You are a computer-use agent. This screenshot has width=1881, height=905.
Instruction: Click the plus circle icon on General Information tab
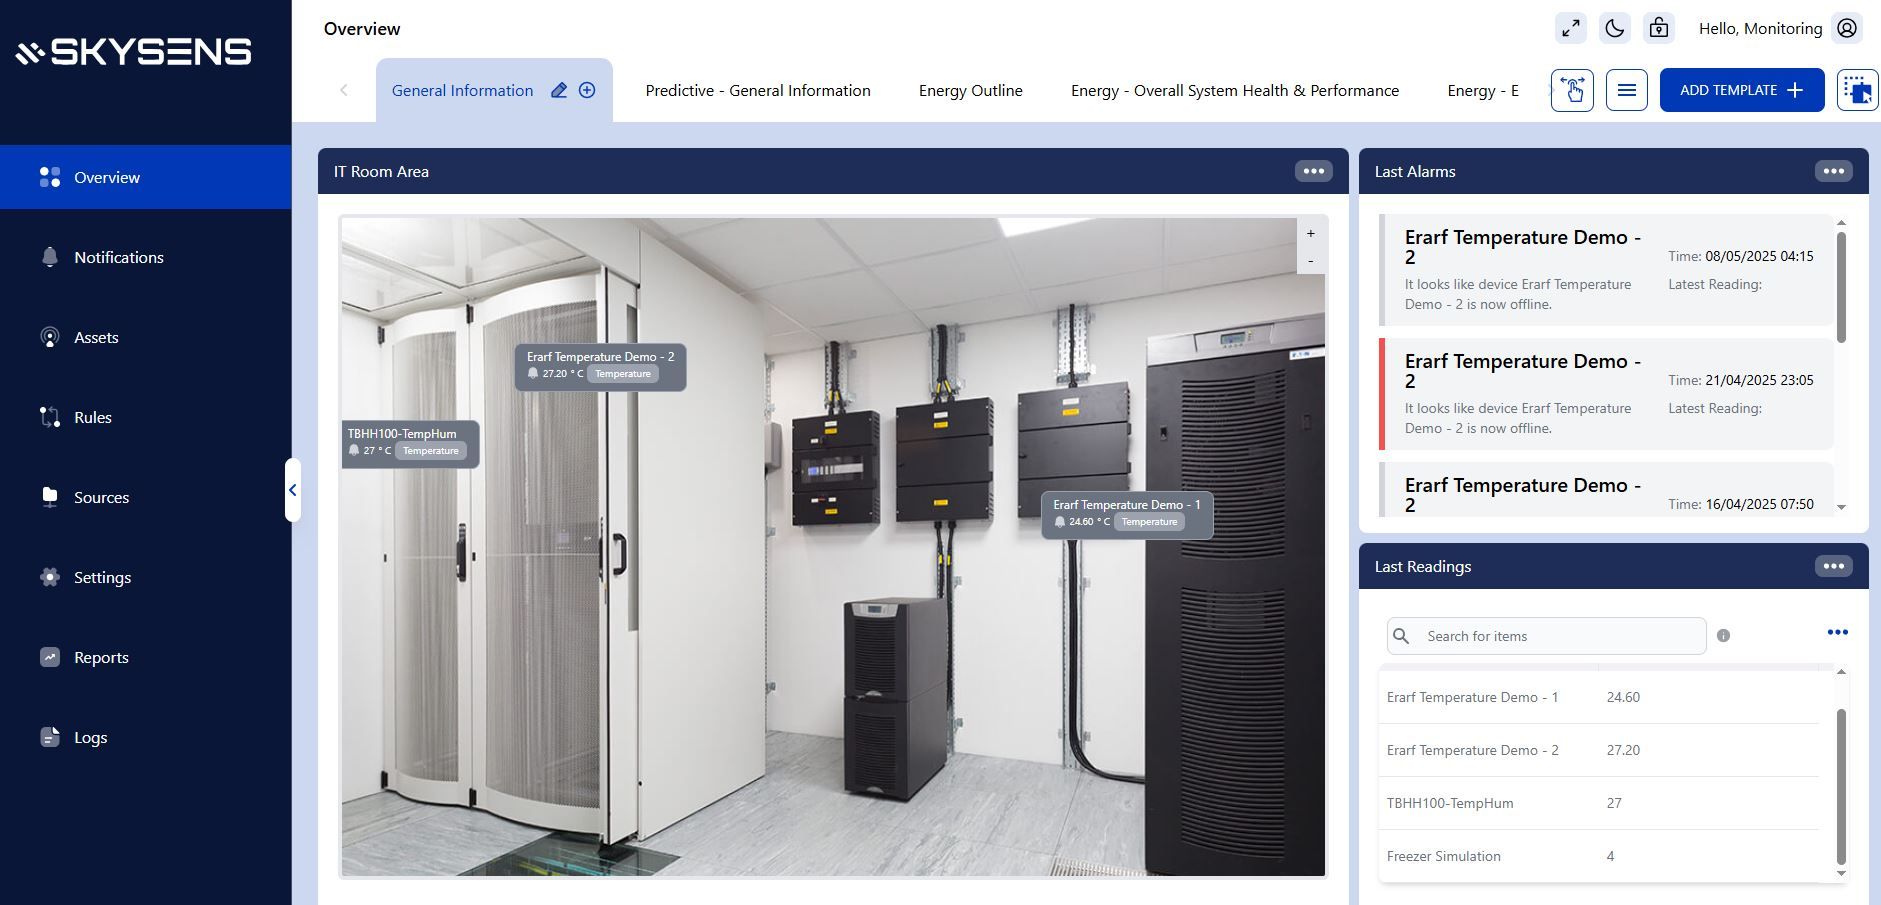point(587,90)
